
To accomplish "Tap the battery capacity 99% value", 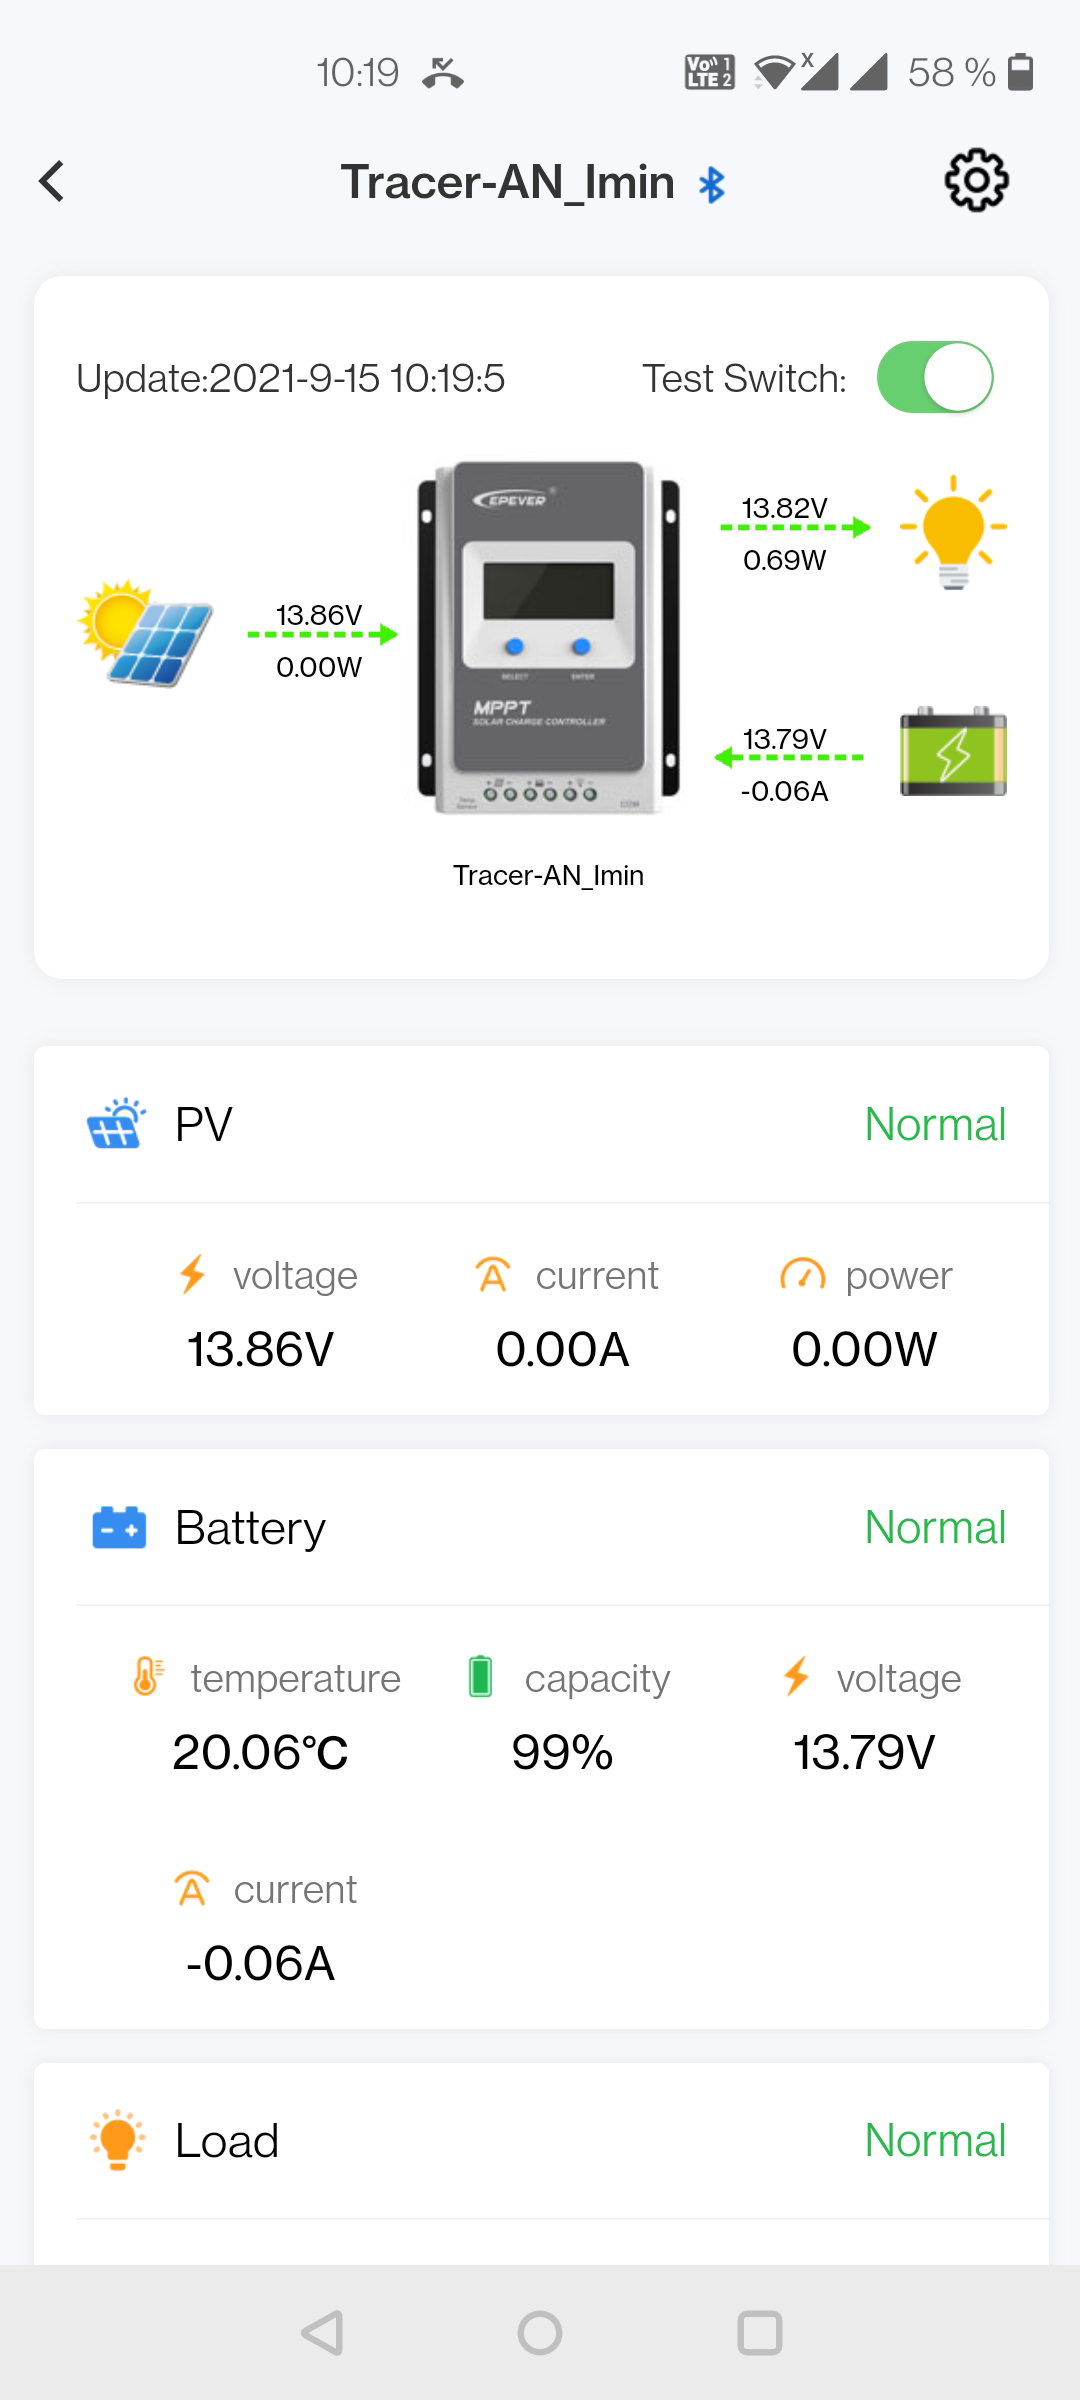I will point(562,1752).
